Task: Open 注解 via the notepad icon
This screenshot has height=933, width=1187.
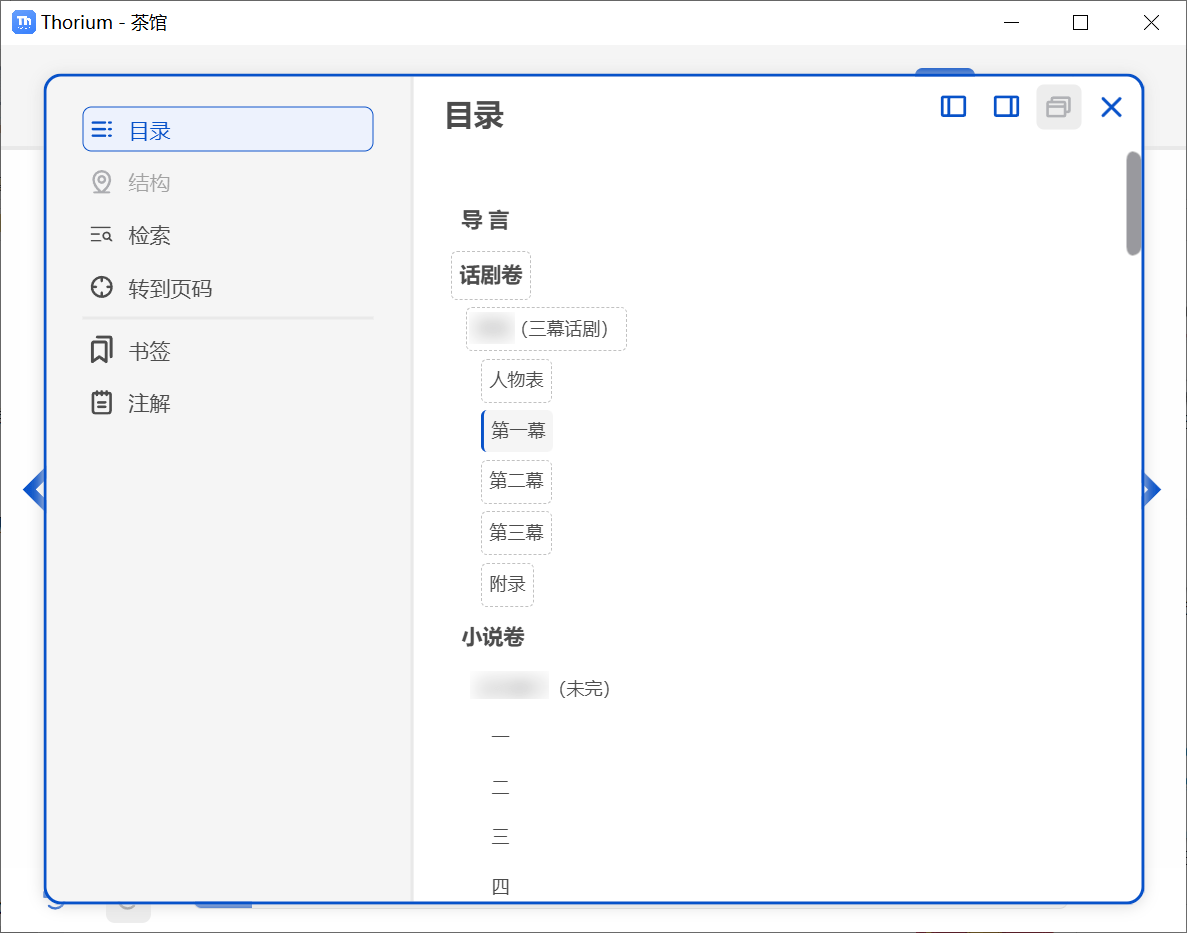Action: click(x=101, y=402)
